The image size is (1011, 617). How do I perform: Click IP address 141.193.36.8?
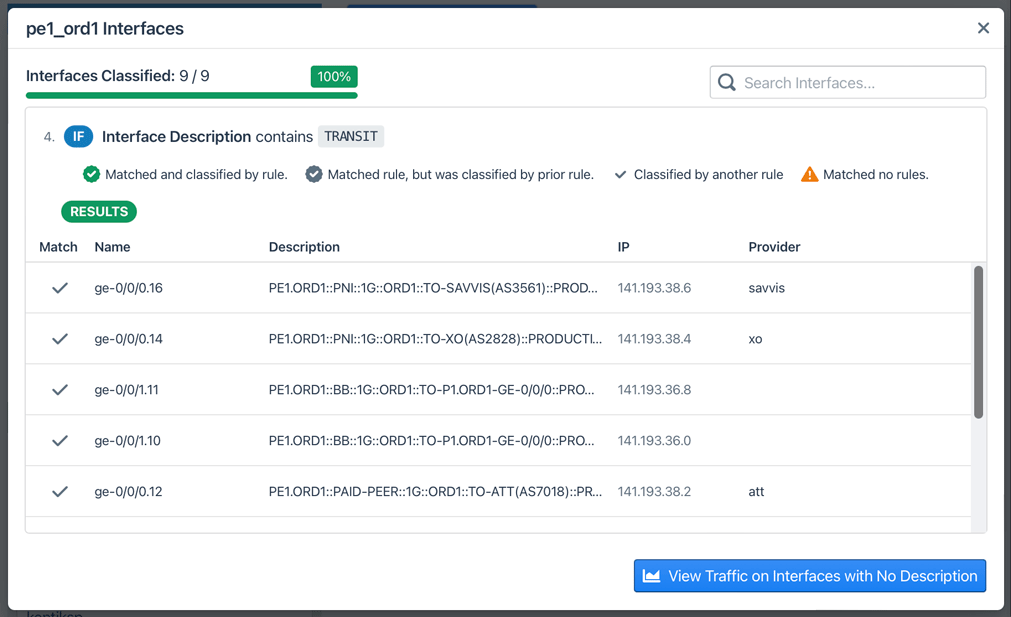(x=654, y=390)
